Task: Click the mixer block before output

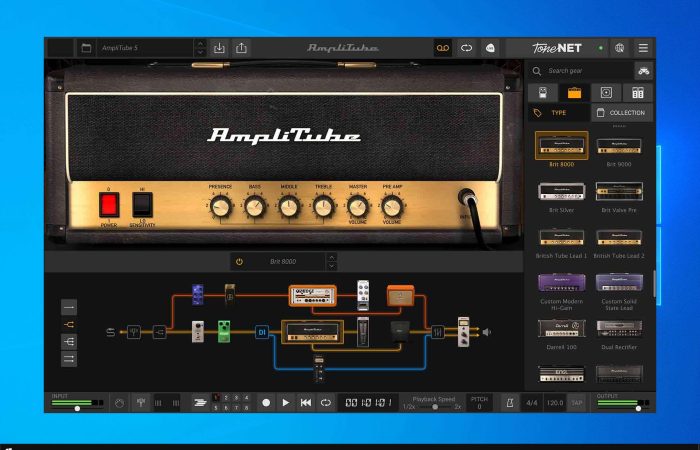Action: [438, 332]
